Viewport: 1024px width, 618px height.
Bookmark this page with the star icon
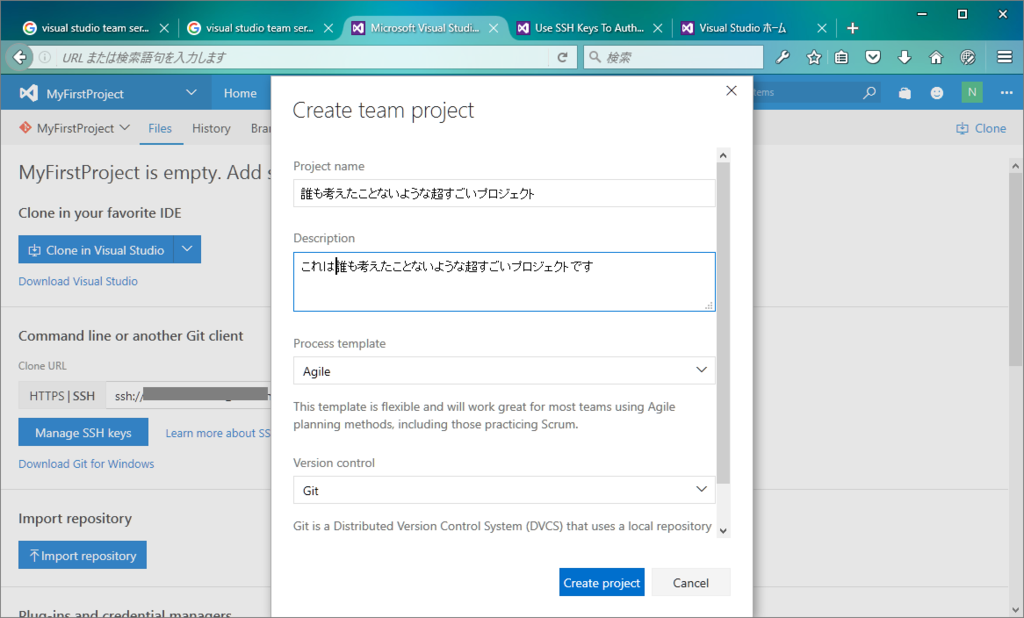813,57
